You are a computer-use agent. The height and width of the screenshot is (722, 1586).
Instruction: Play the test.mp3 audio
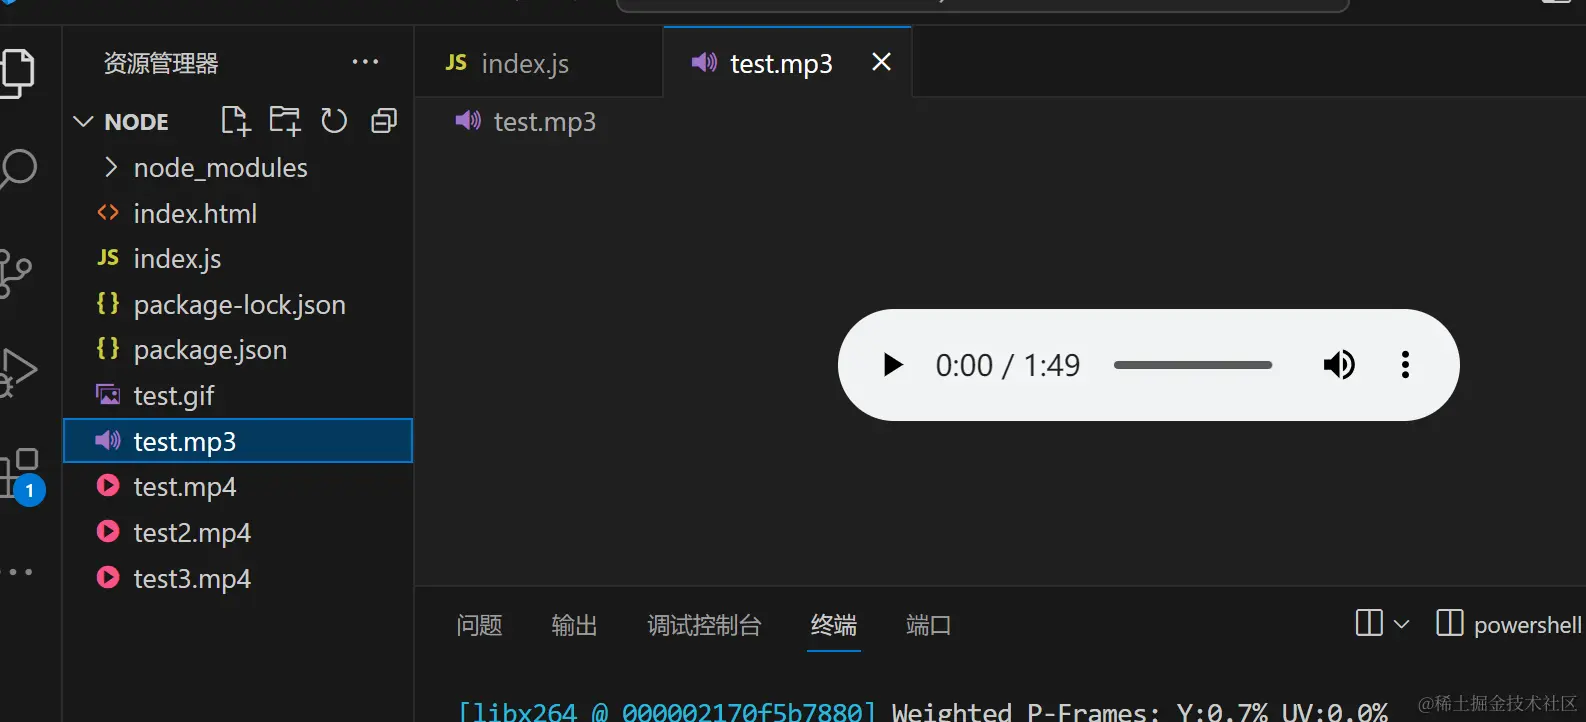(x=893, y=365)
